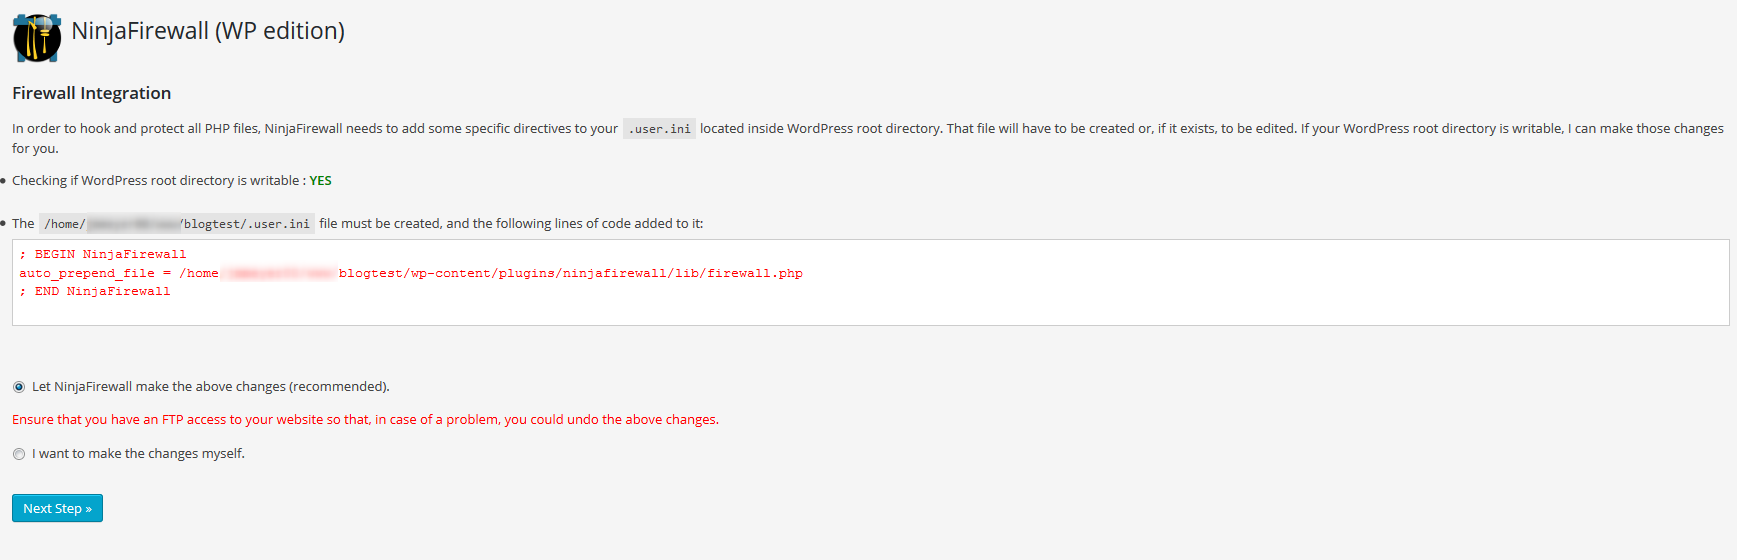This screenshot has width=1737, height=560.
Task: Click the 'In order to hook and protect' paragraph
Action: [x=868, y=138]
